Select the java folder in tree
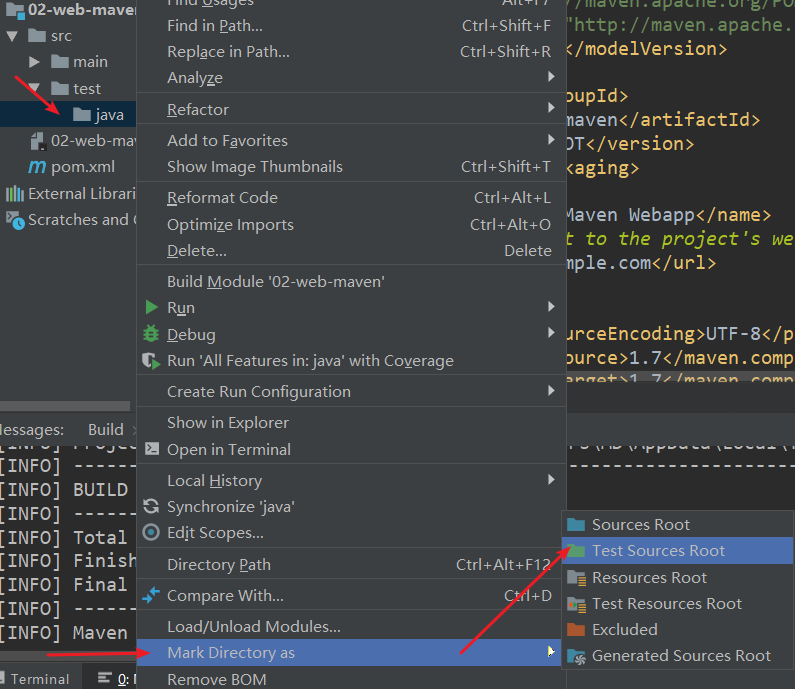This screenshot has height=689, width=795. [x=109, y=115]
